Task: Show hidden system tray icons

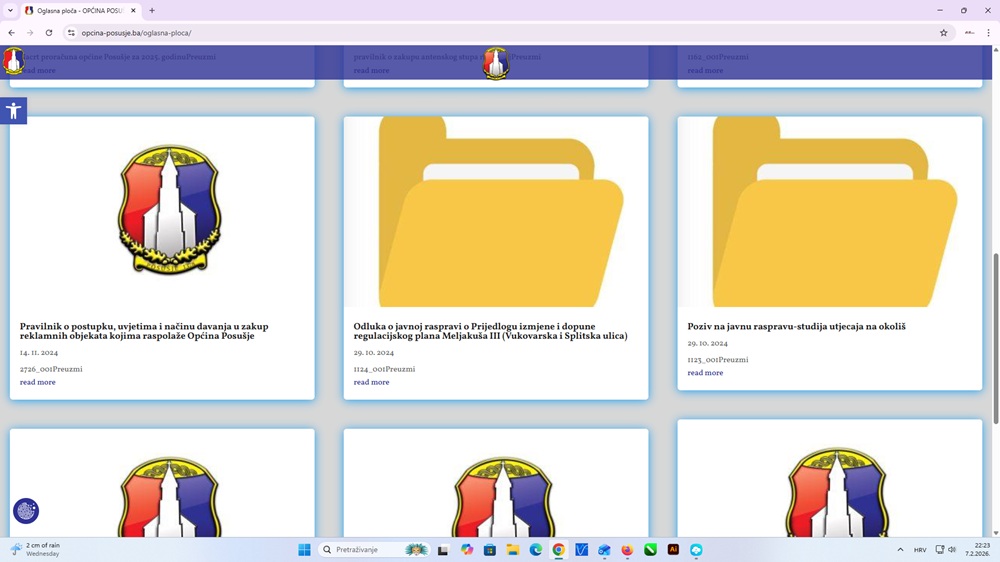Action: pyautogui.click(x=900, y=549)
